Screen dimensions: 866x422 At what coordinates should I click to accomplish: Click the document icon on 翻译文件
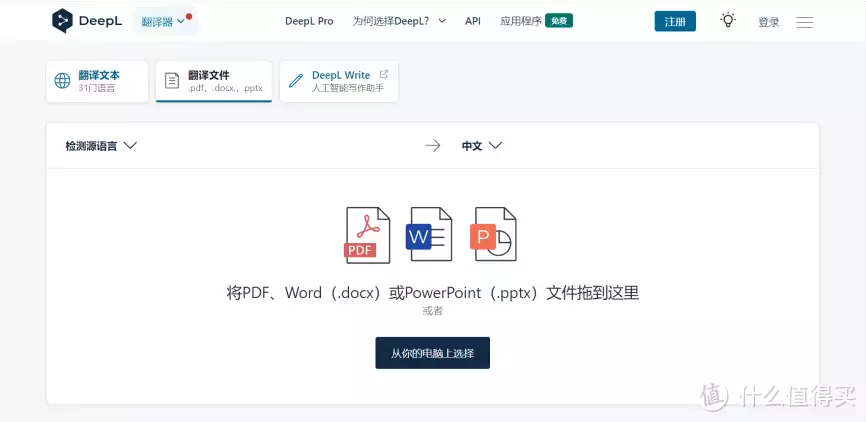point(172,81)
